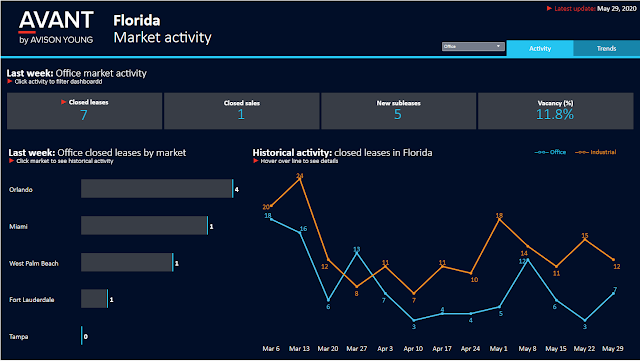Select the Activity tab

(540, 49)
